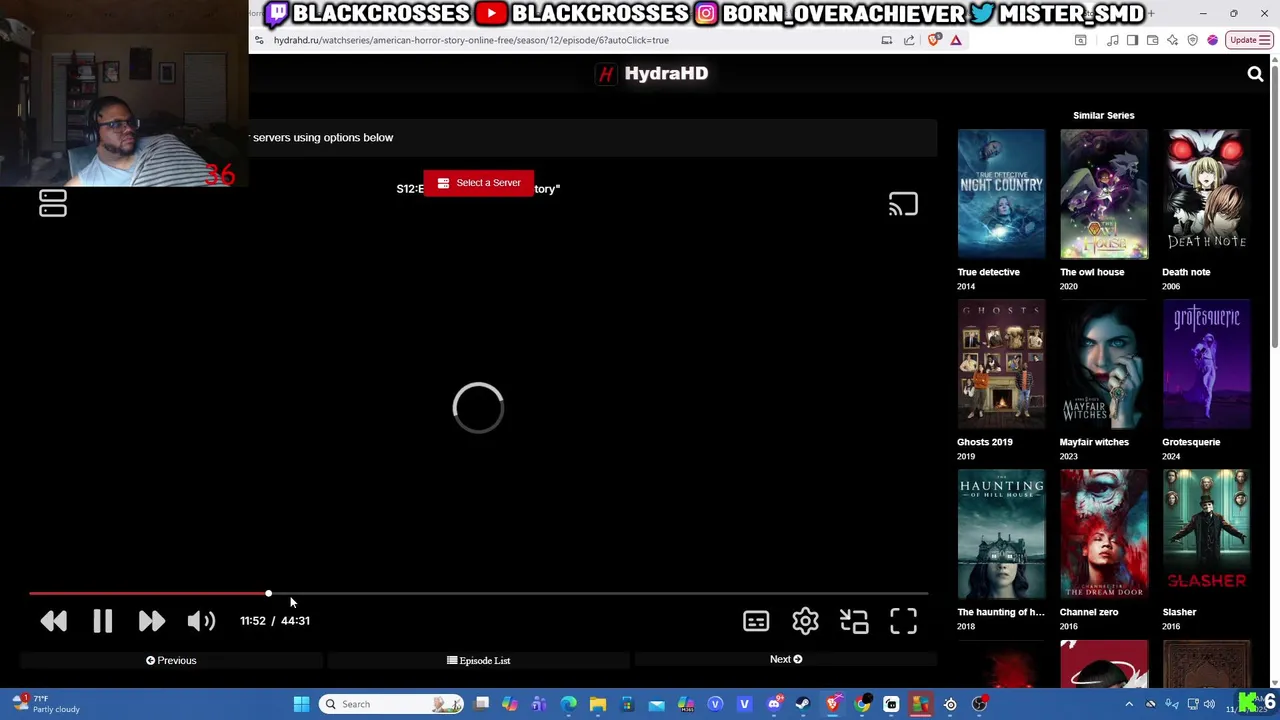
Task: Open the Channel zero poster
Action: tap(1104, 534)
